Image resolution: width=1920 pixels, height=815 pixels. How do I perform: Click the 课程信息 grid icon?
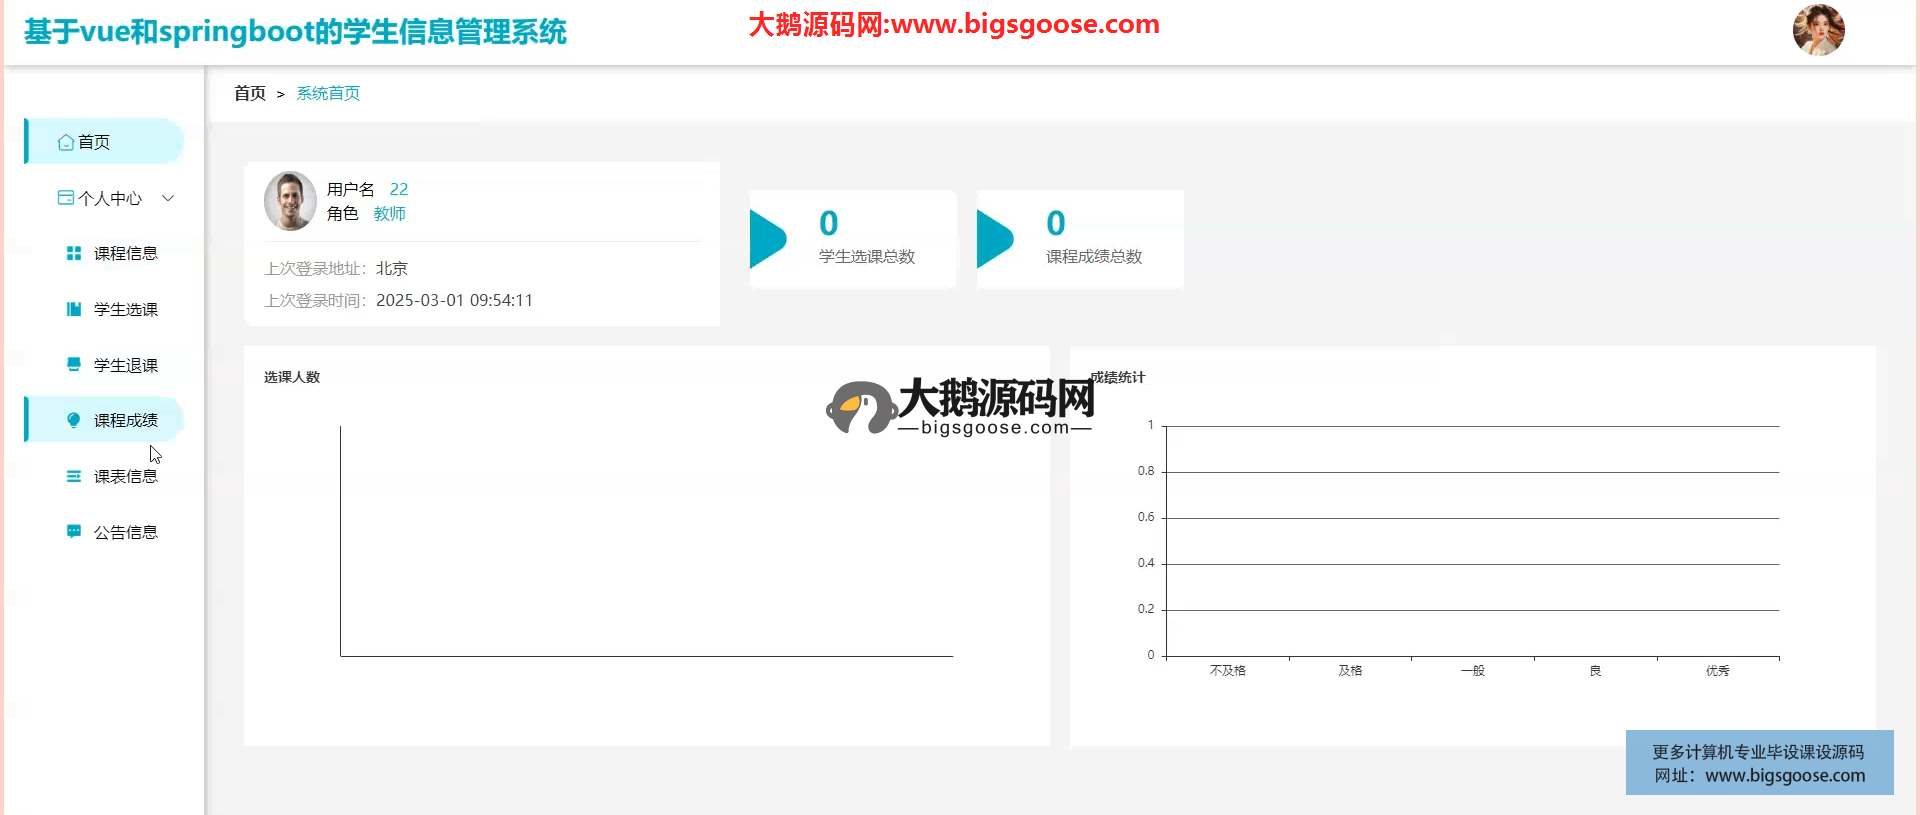coord(74,254)
